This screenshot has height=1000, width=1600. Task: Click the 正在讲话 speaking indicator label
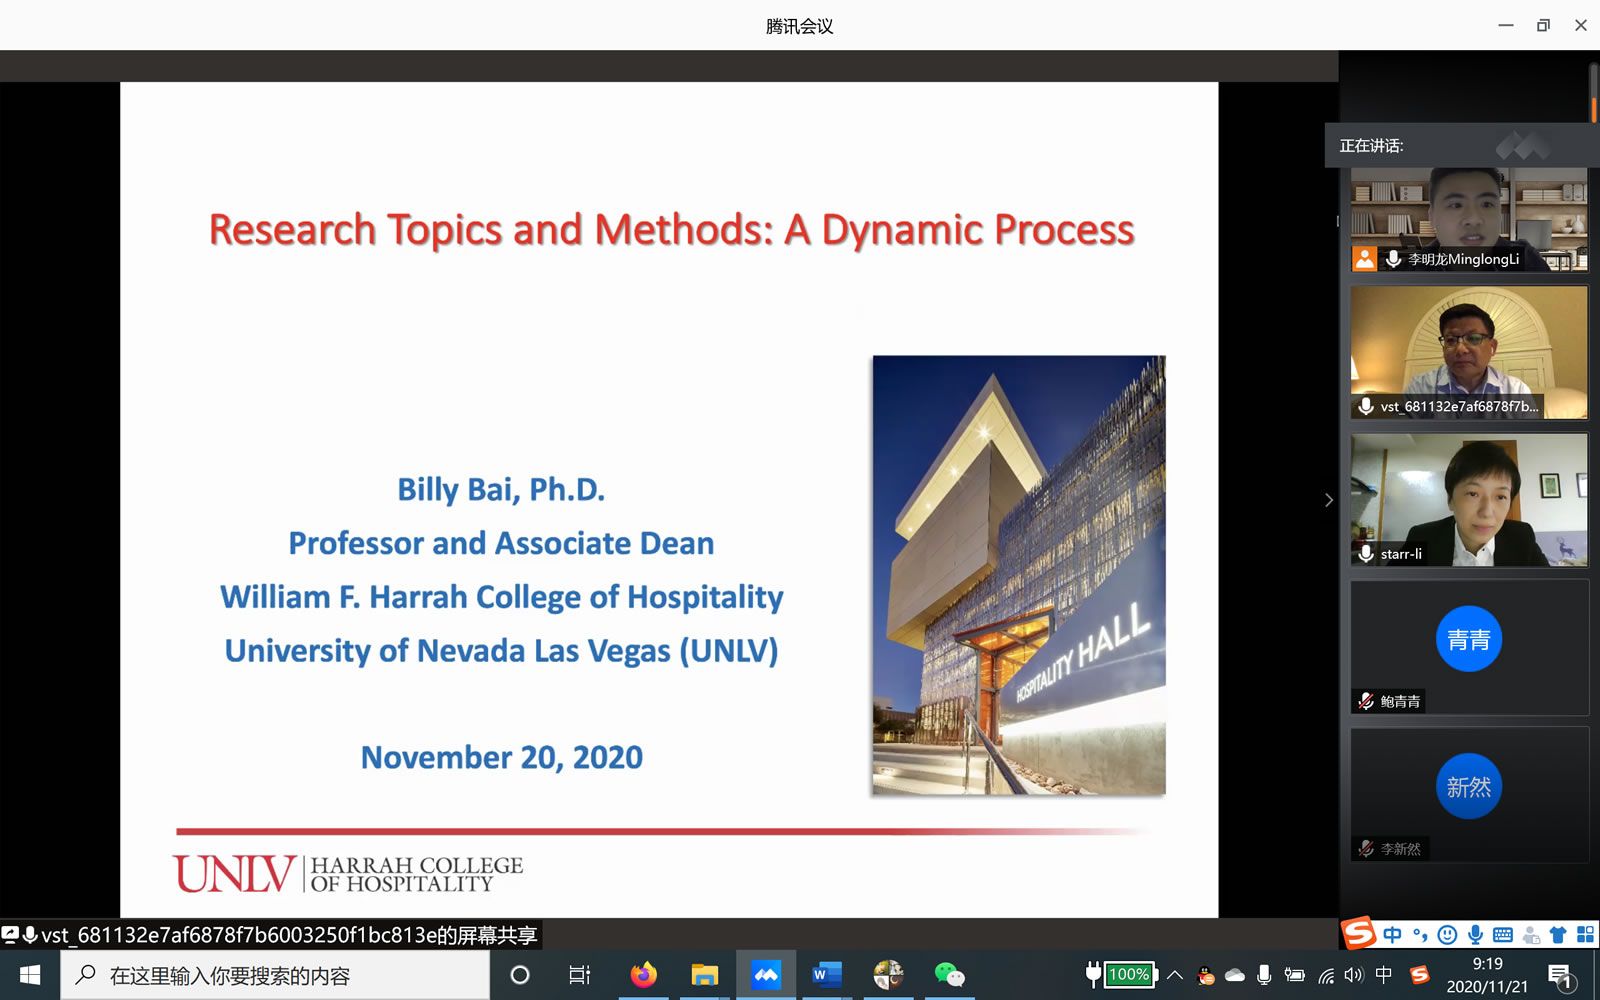1371,146
